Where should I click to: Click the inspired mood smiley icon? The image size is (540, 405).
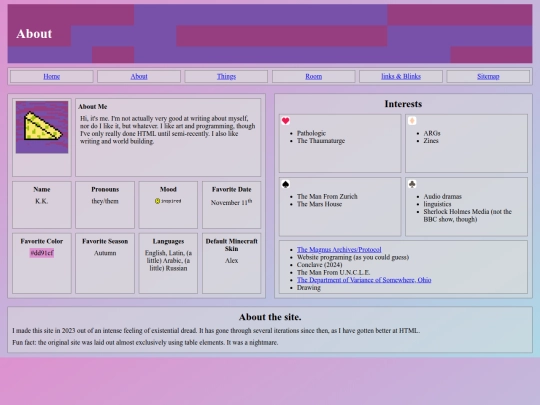(157, 201)
